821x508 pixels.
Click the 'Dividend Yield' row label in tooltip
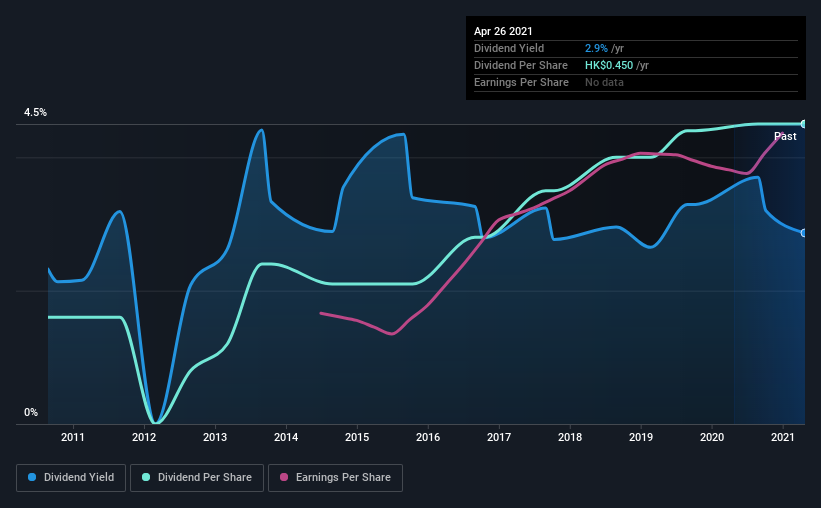pos(509,48)
